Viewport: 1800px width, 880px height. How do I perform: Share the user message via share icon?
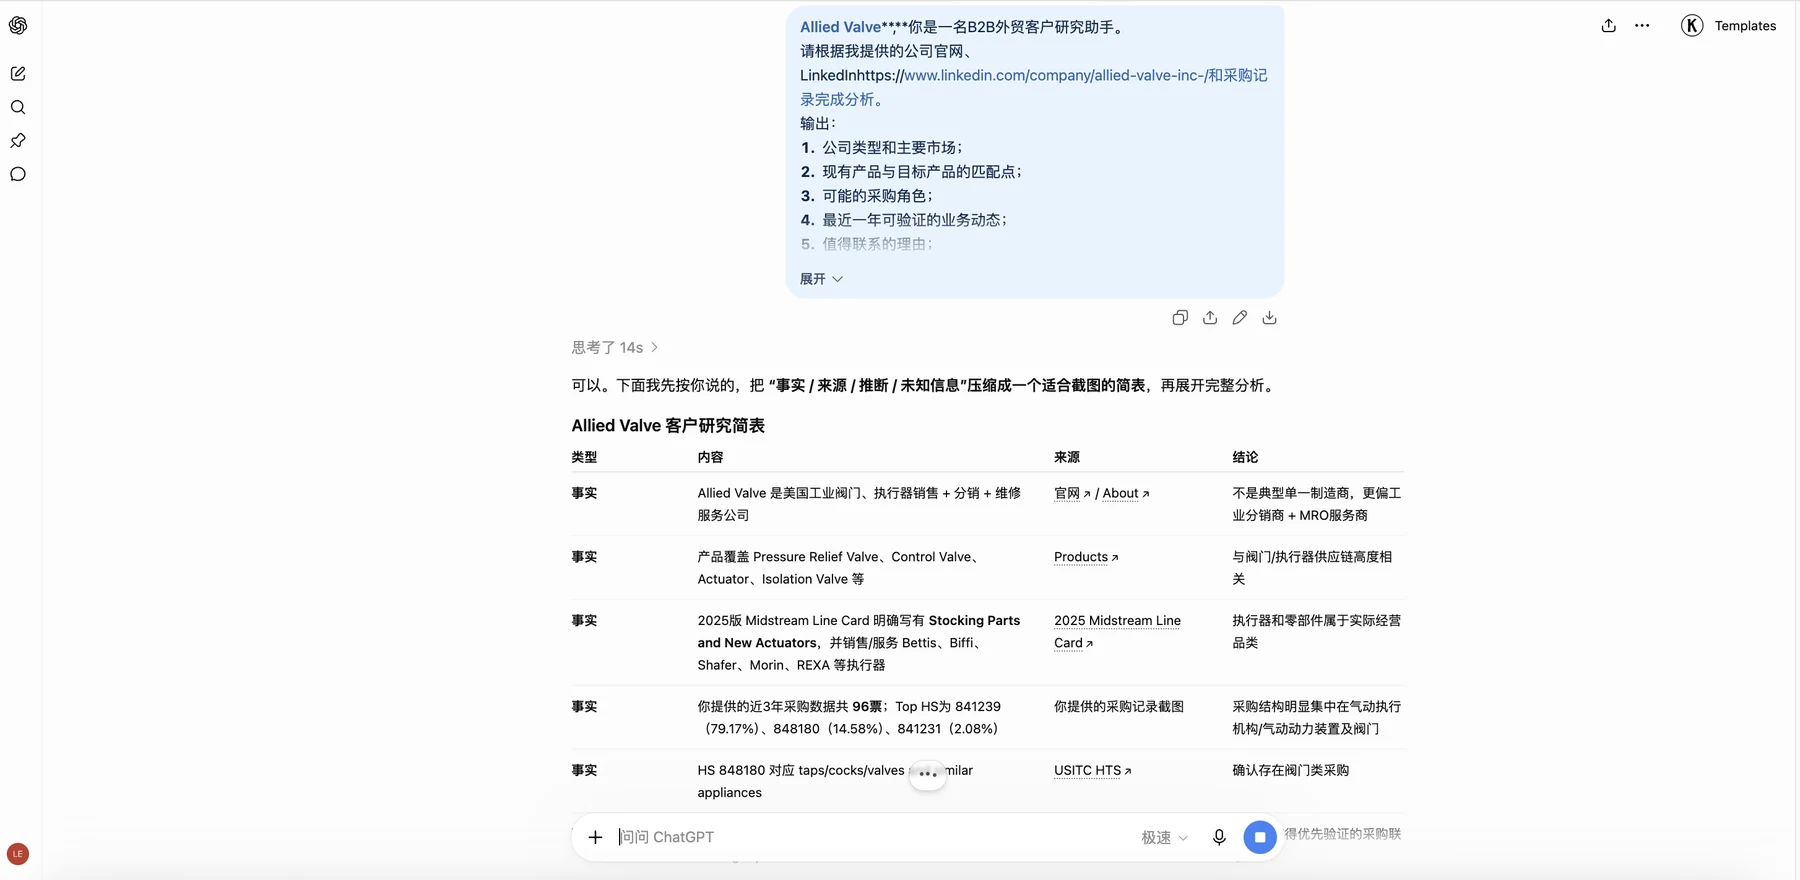click(1210, 318)
